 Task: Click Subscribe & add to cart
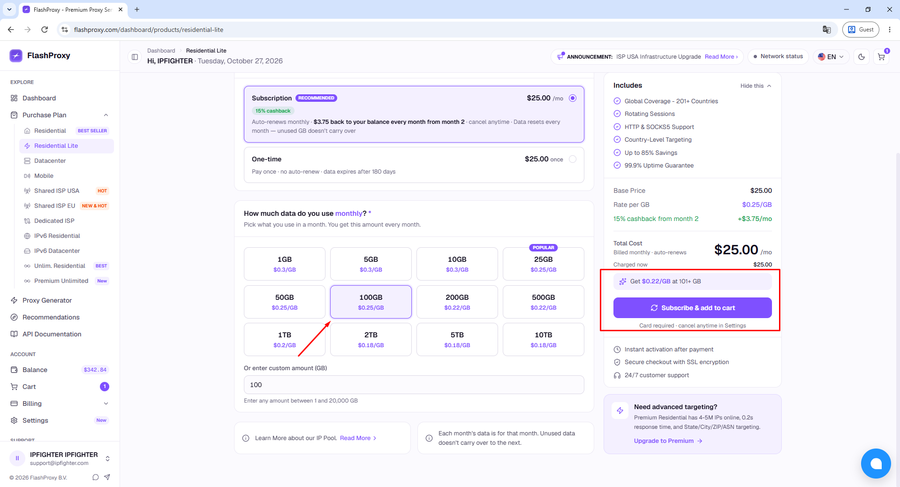[692, 308]
